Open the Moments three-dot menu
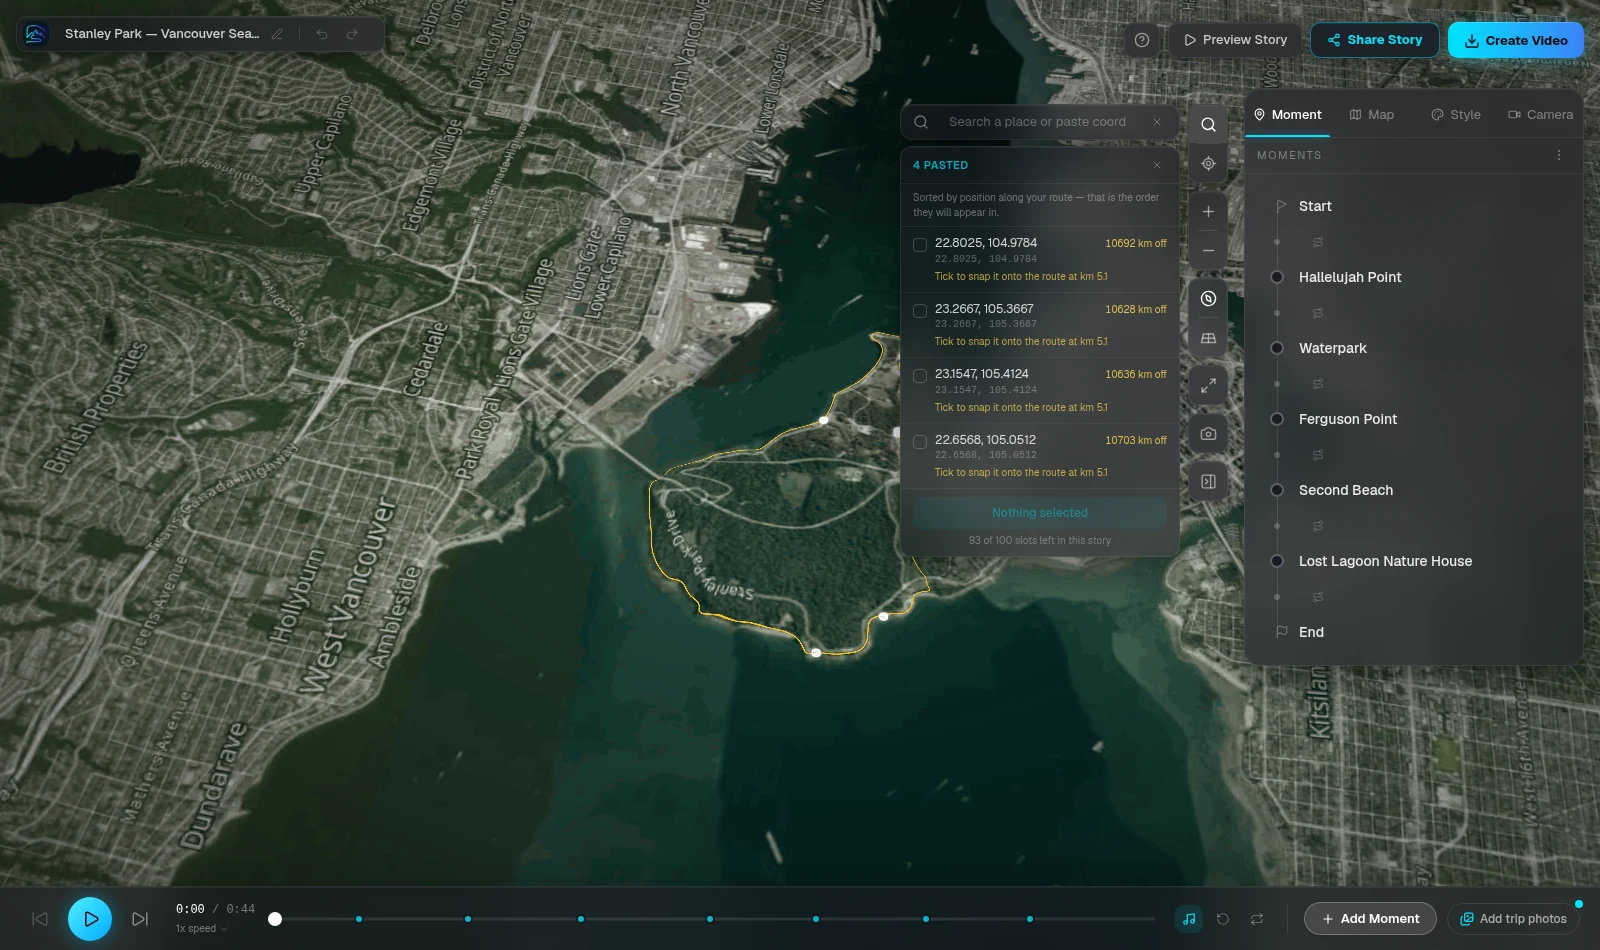The width and height of the screenshot is (1600, 950). (1559, 155)
